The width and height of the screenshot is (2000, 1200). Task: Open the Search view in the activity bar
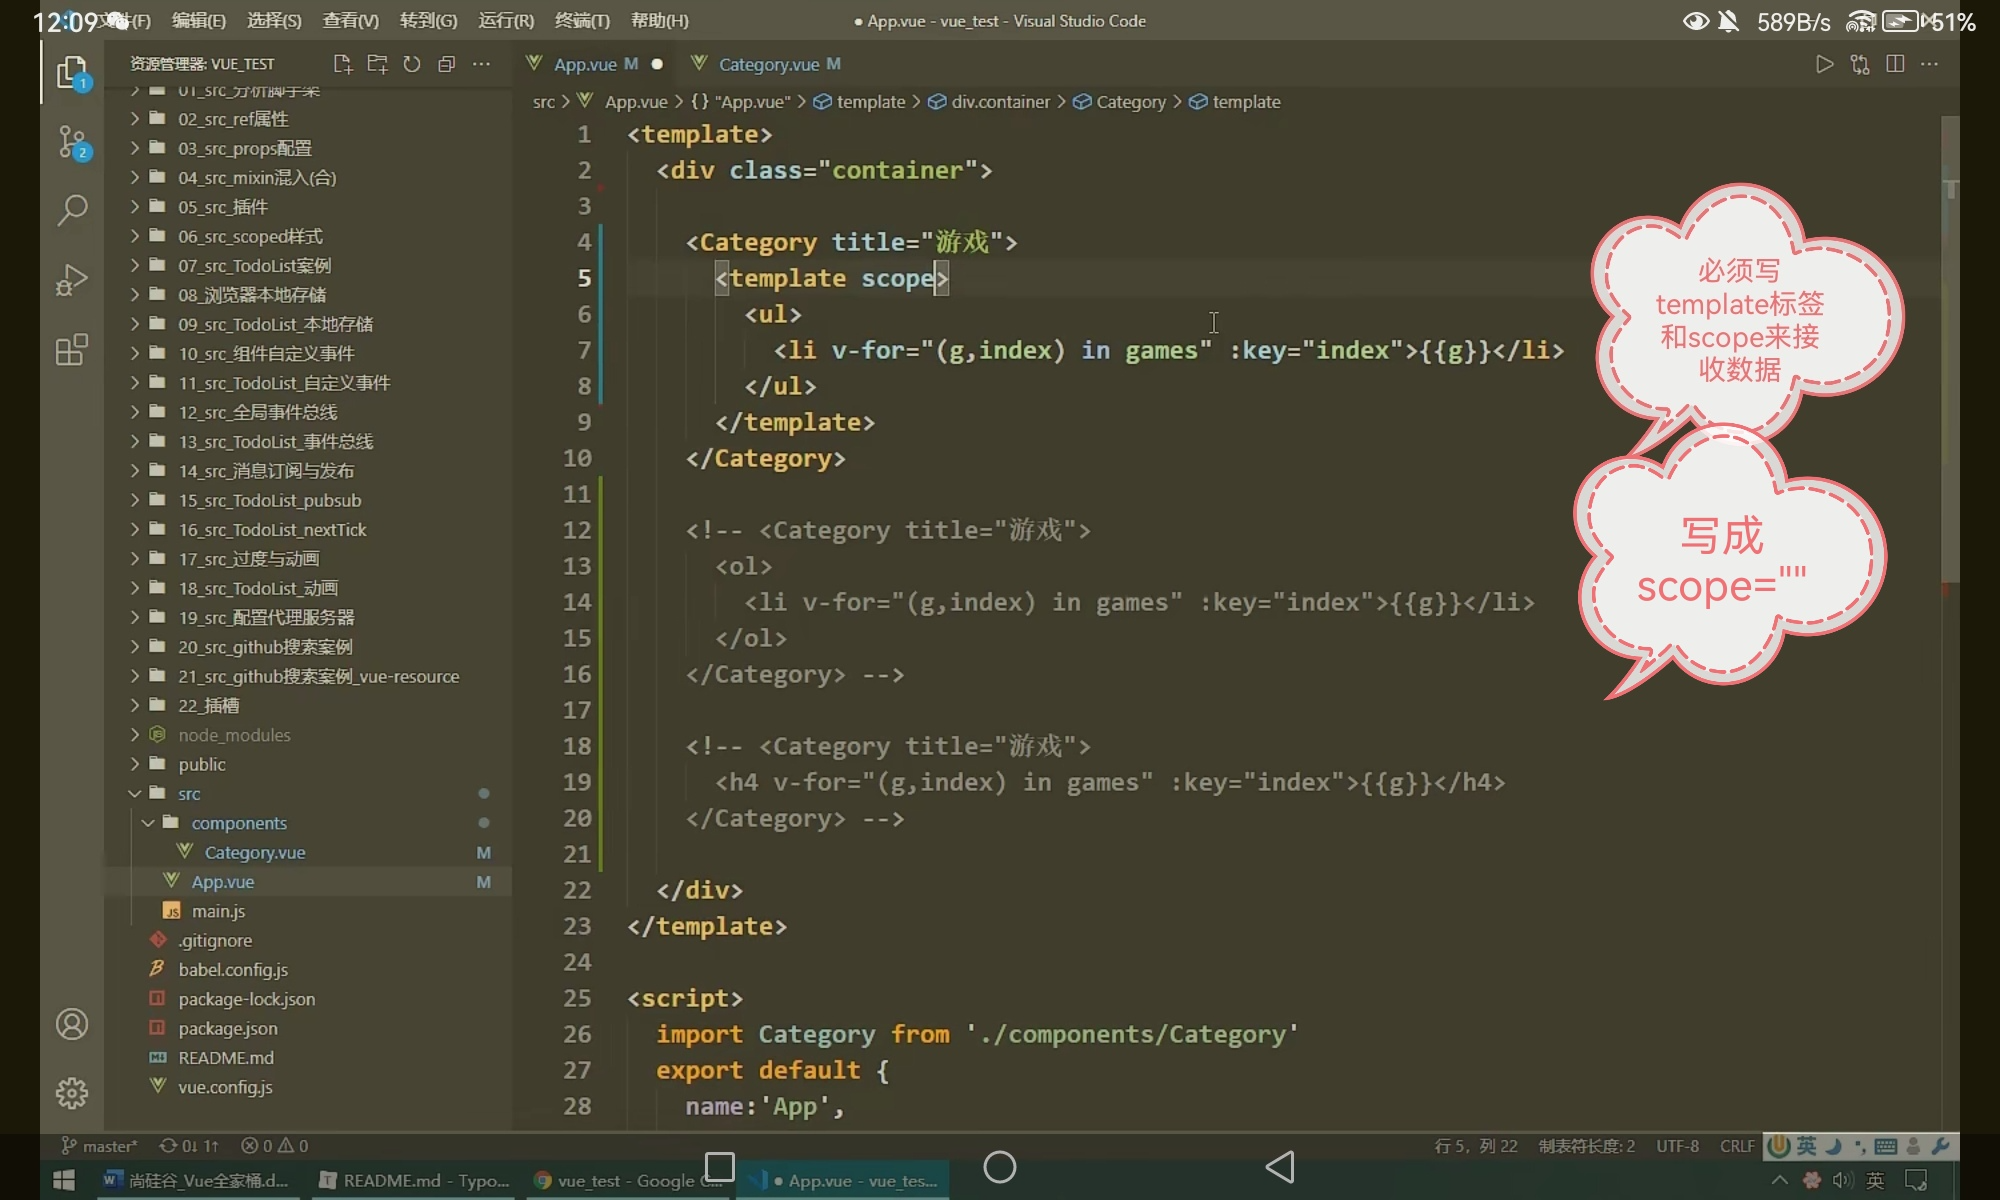pyautogui.click(x=72, y=211)
